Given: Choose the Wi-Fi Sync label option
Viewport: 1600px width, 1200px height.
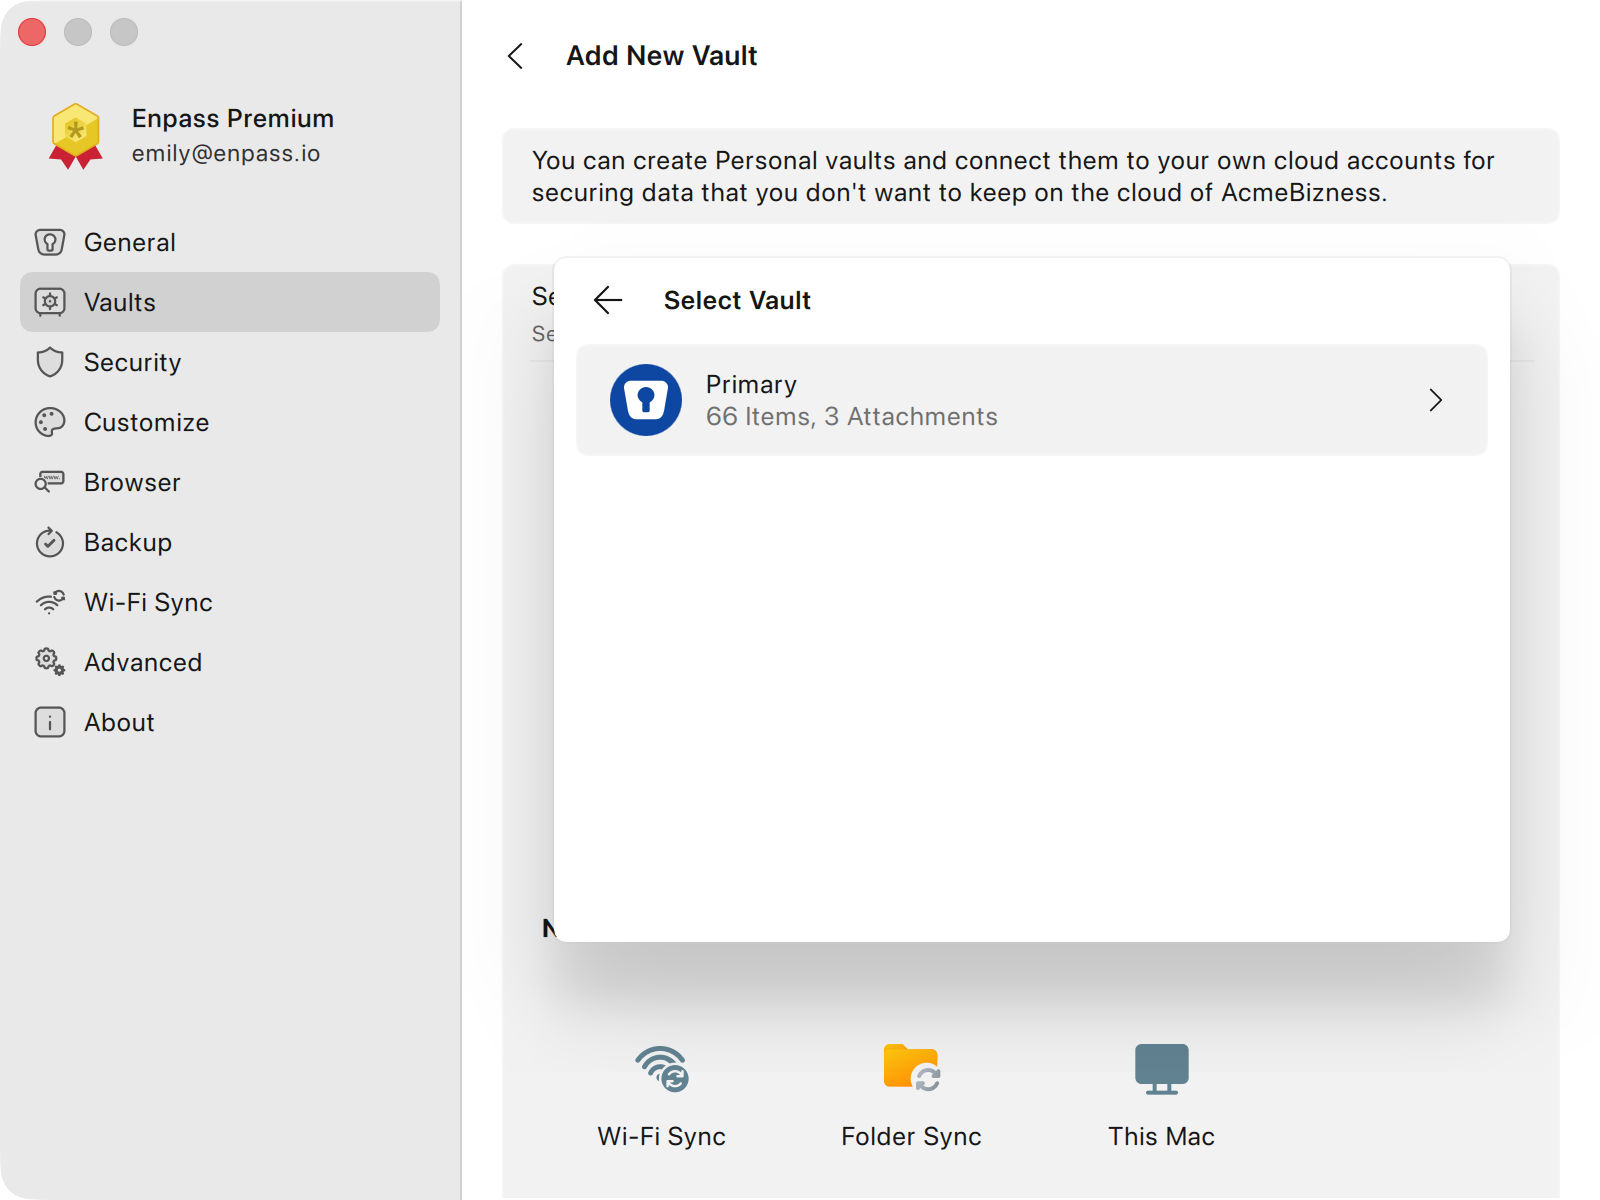Looking at the screenshot, I should click(662, 1137).
